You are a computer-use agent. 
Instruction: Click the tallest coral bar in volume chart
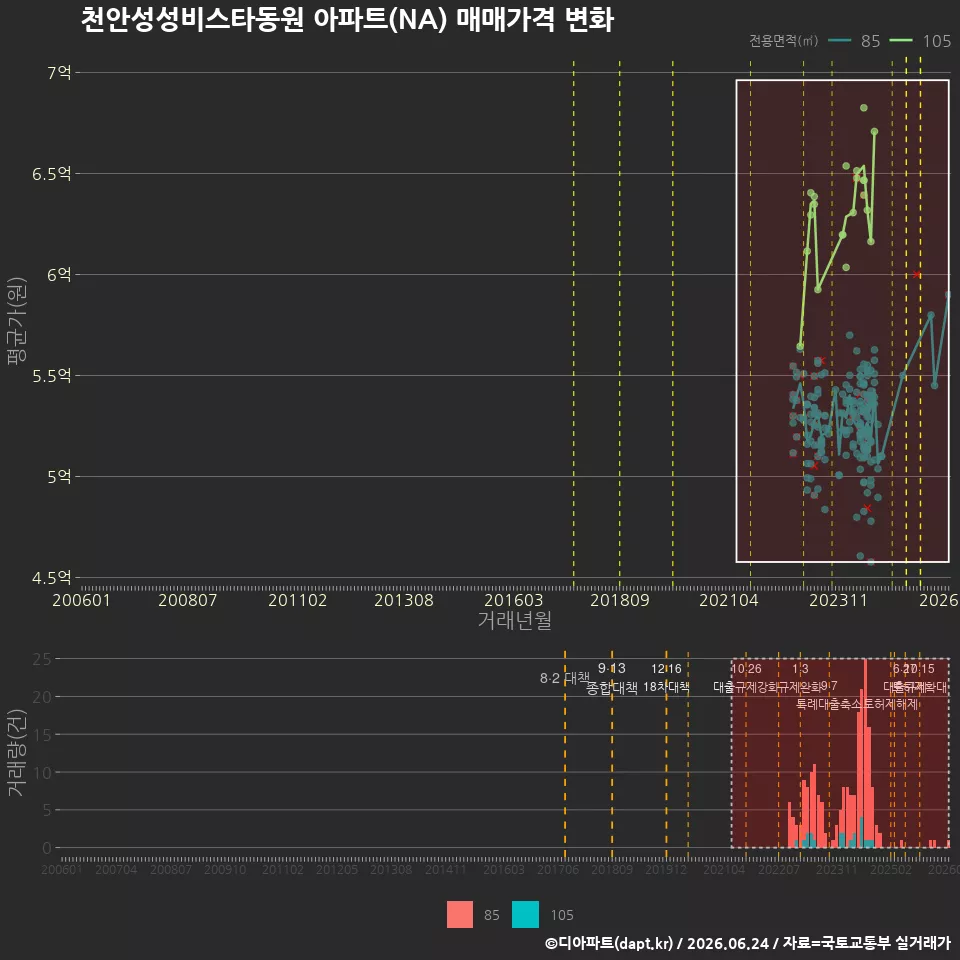(865, 753)
